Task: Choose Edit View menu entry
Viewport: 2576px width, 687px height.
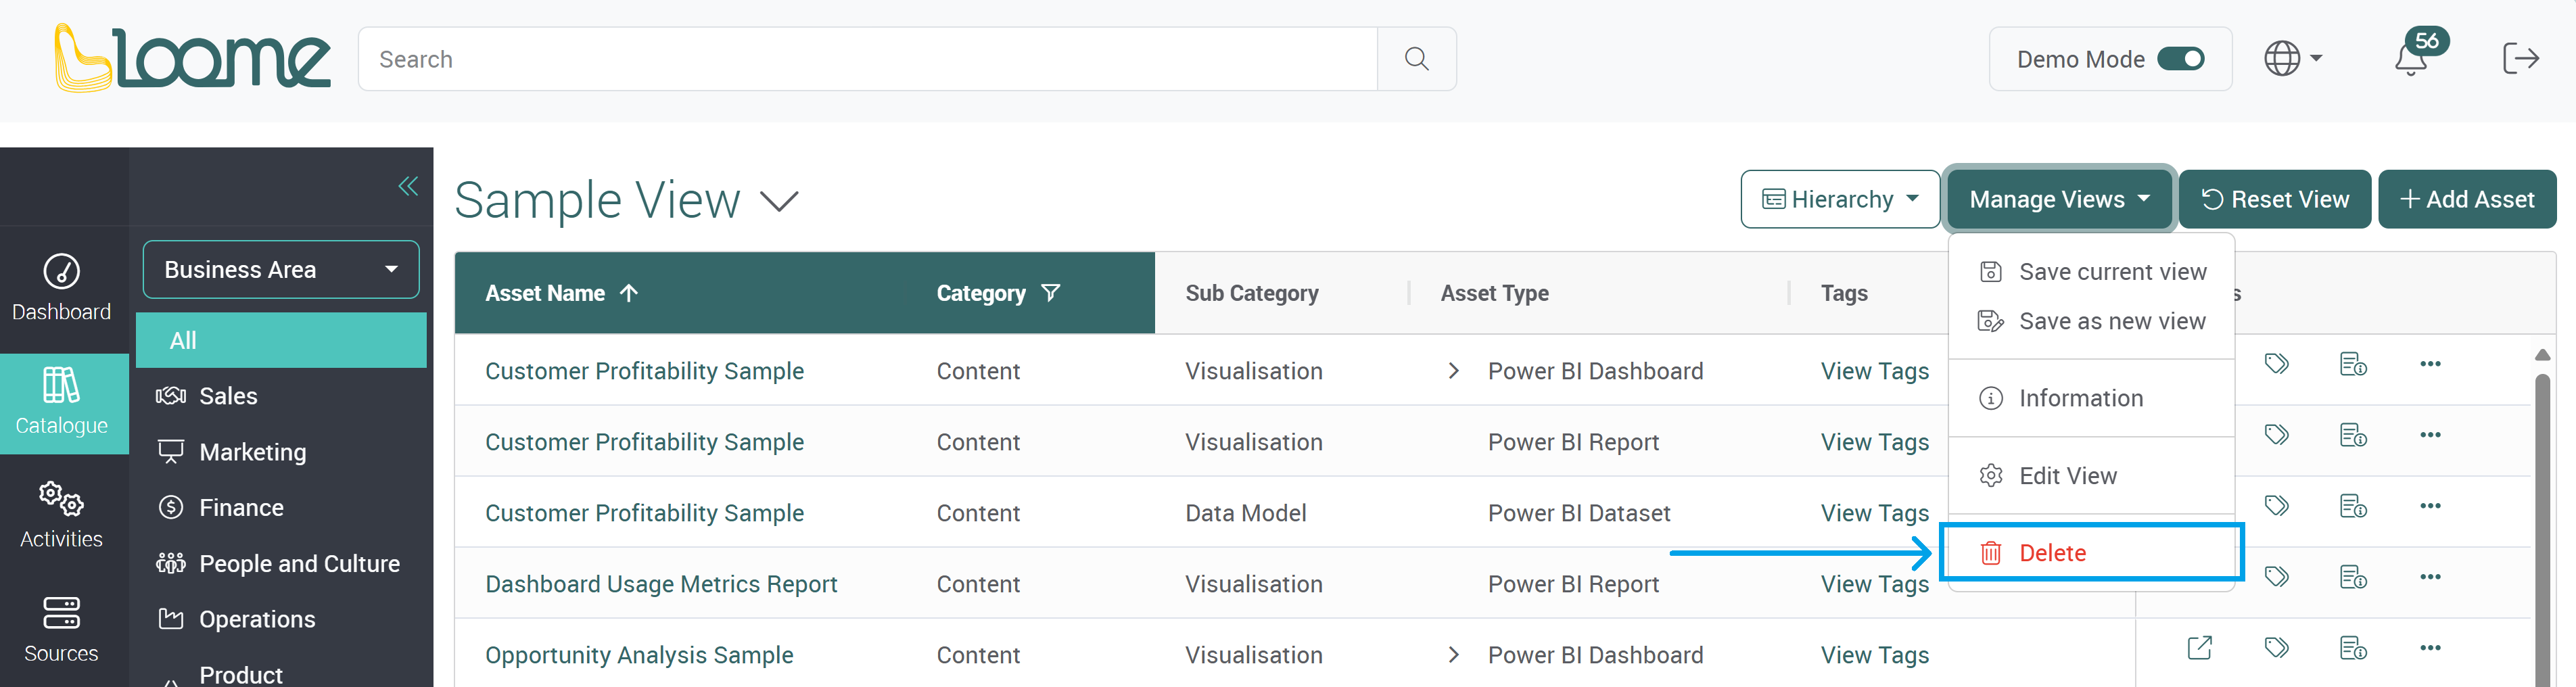Action: [x=2092, y=476]
